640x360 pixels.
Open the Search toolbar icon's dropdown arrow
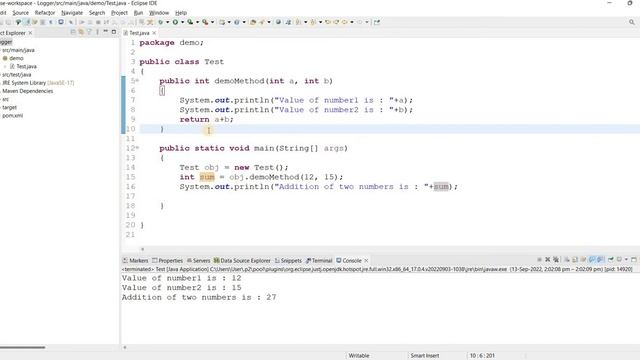click(269, 22)
